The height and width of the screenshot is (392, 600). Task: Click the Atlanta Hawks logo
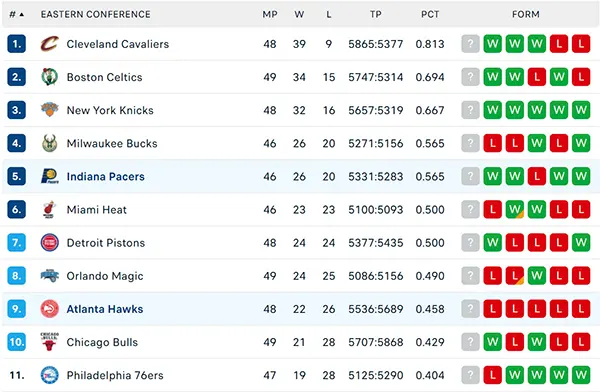50,309
